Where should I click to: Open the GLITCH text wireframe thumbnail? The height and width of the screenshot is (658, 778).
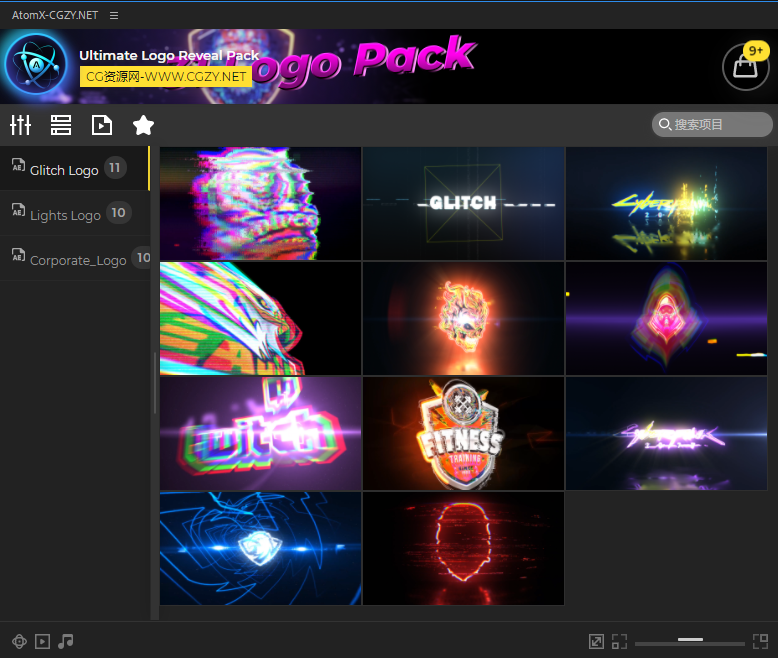(x=463, y=203)
